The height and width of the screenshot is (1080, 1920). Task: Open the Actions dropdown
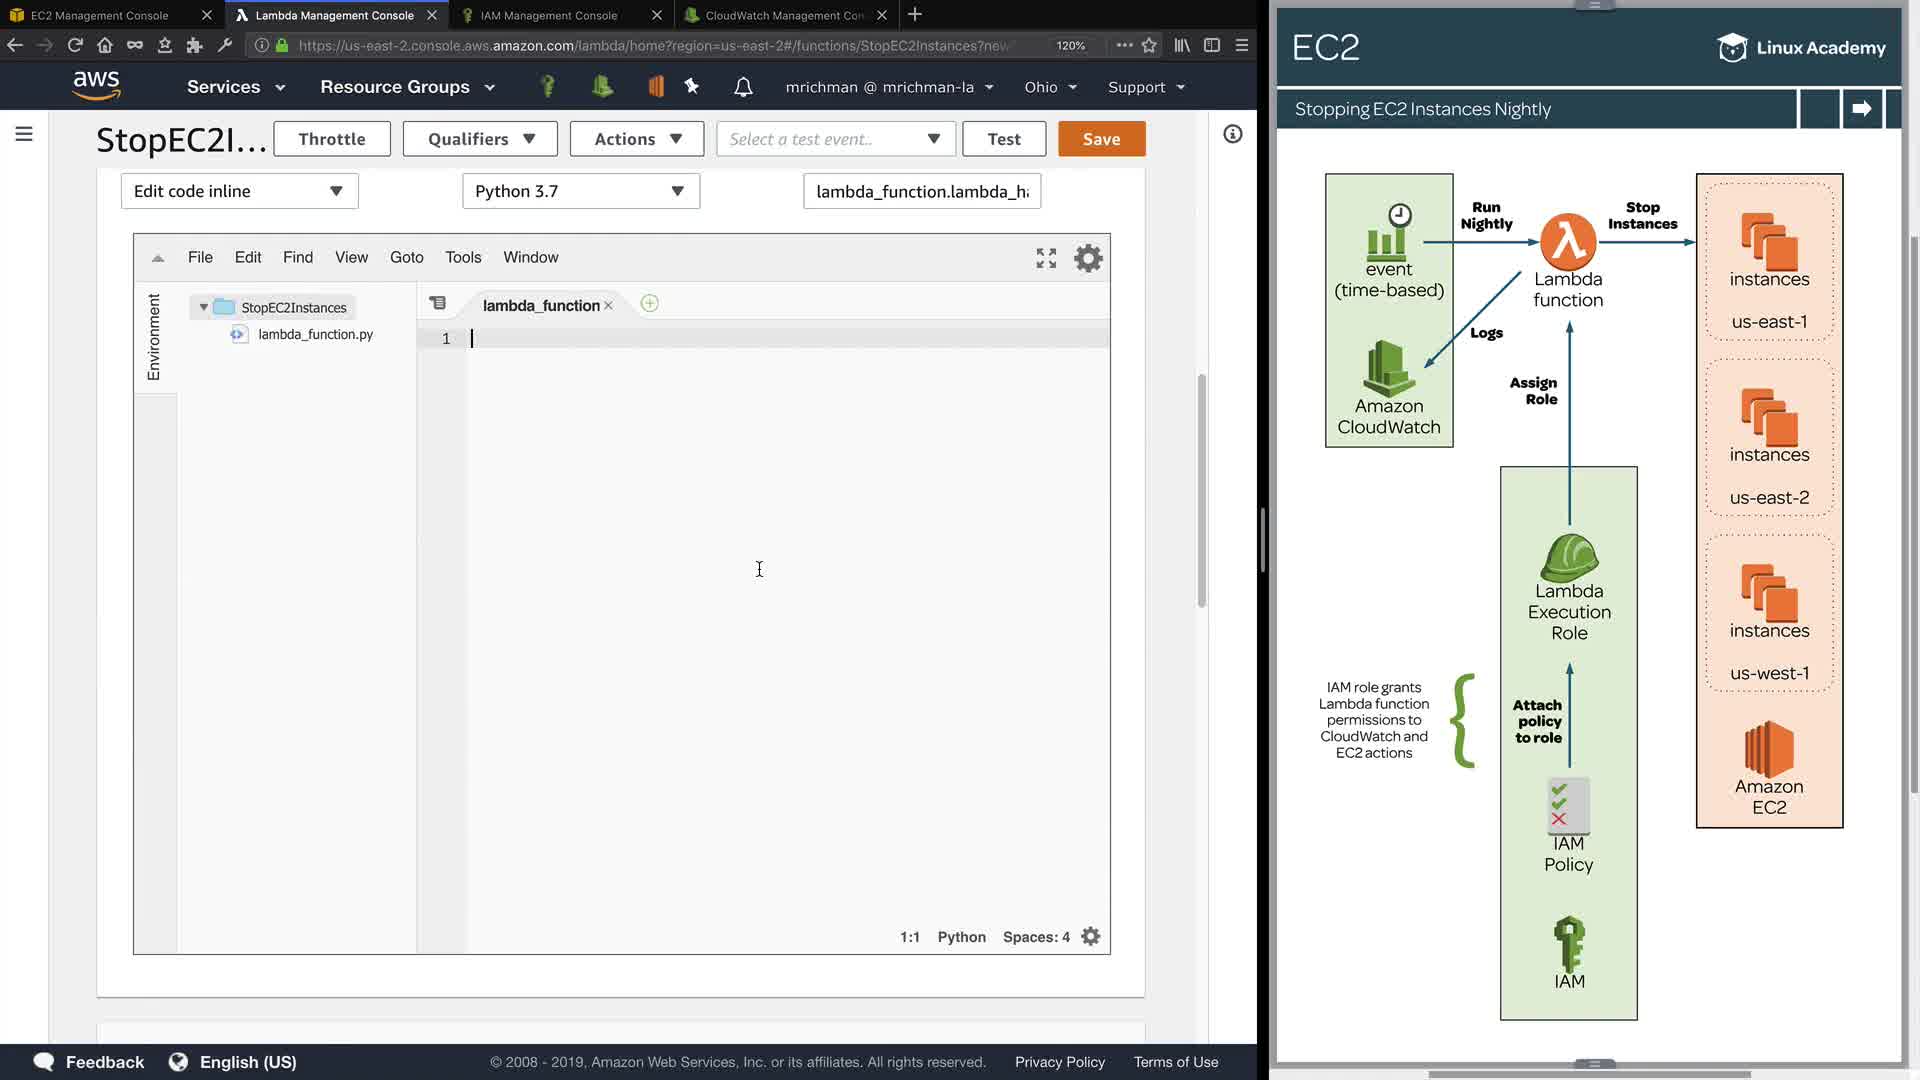[x=637, y=139]
